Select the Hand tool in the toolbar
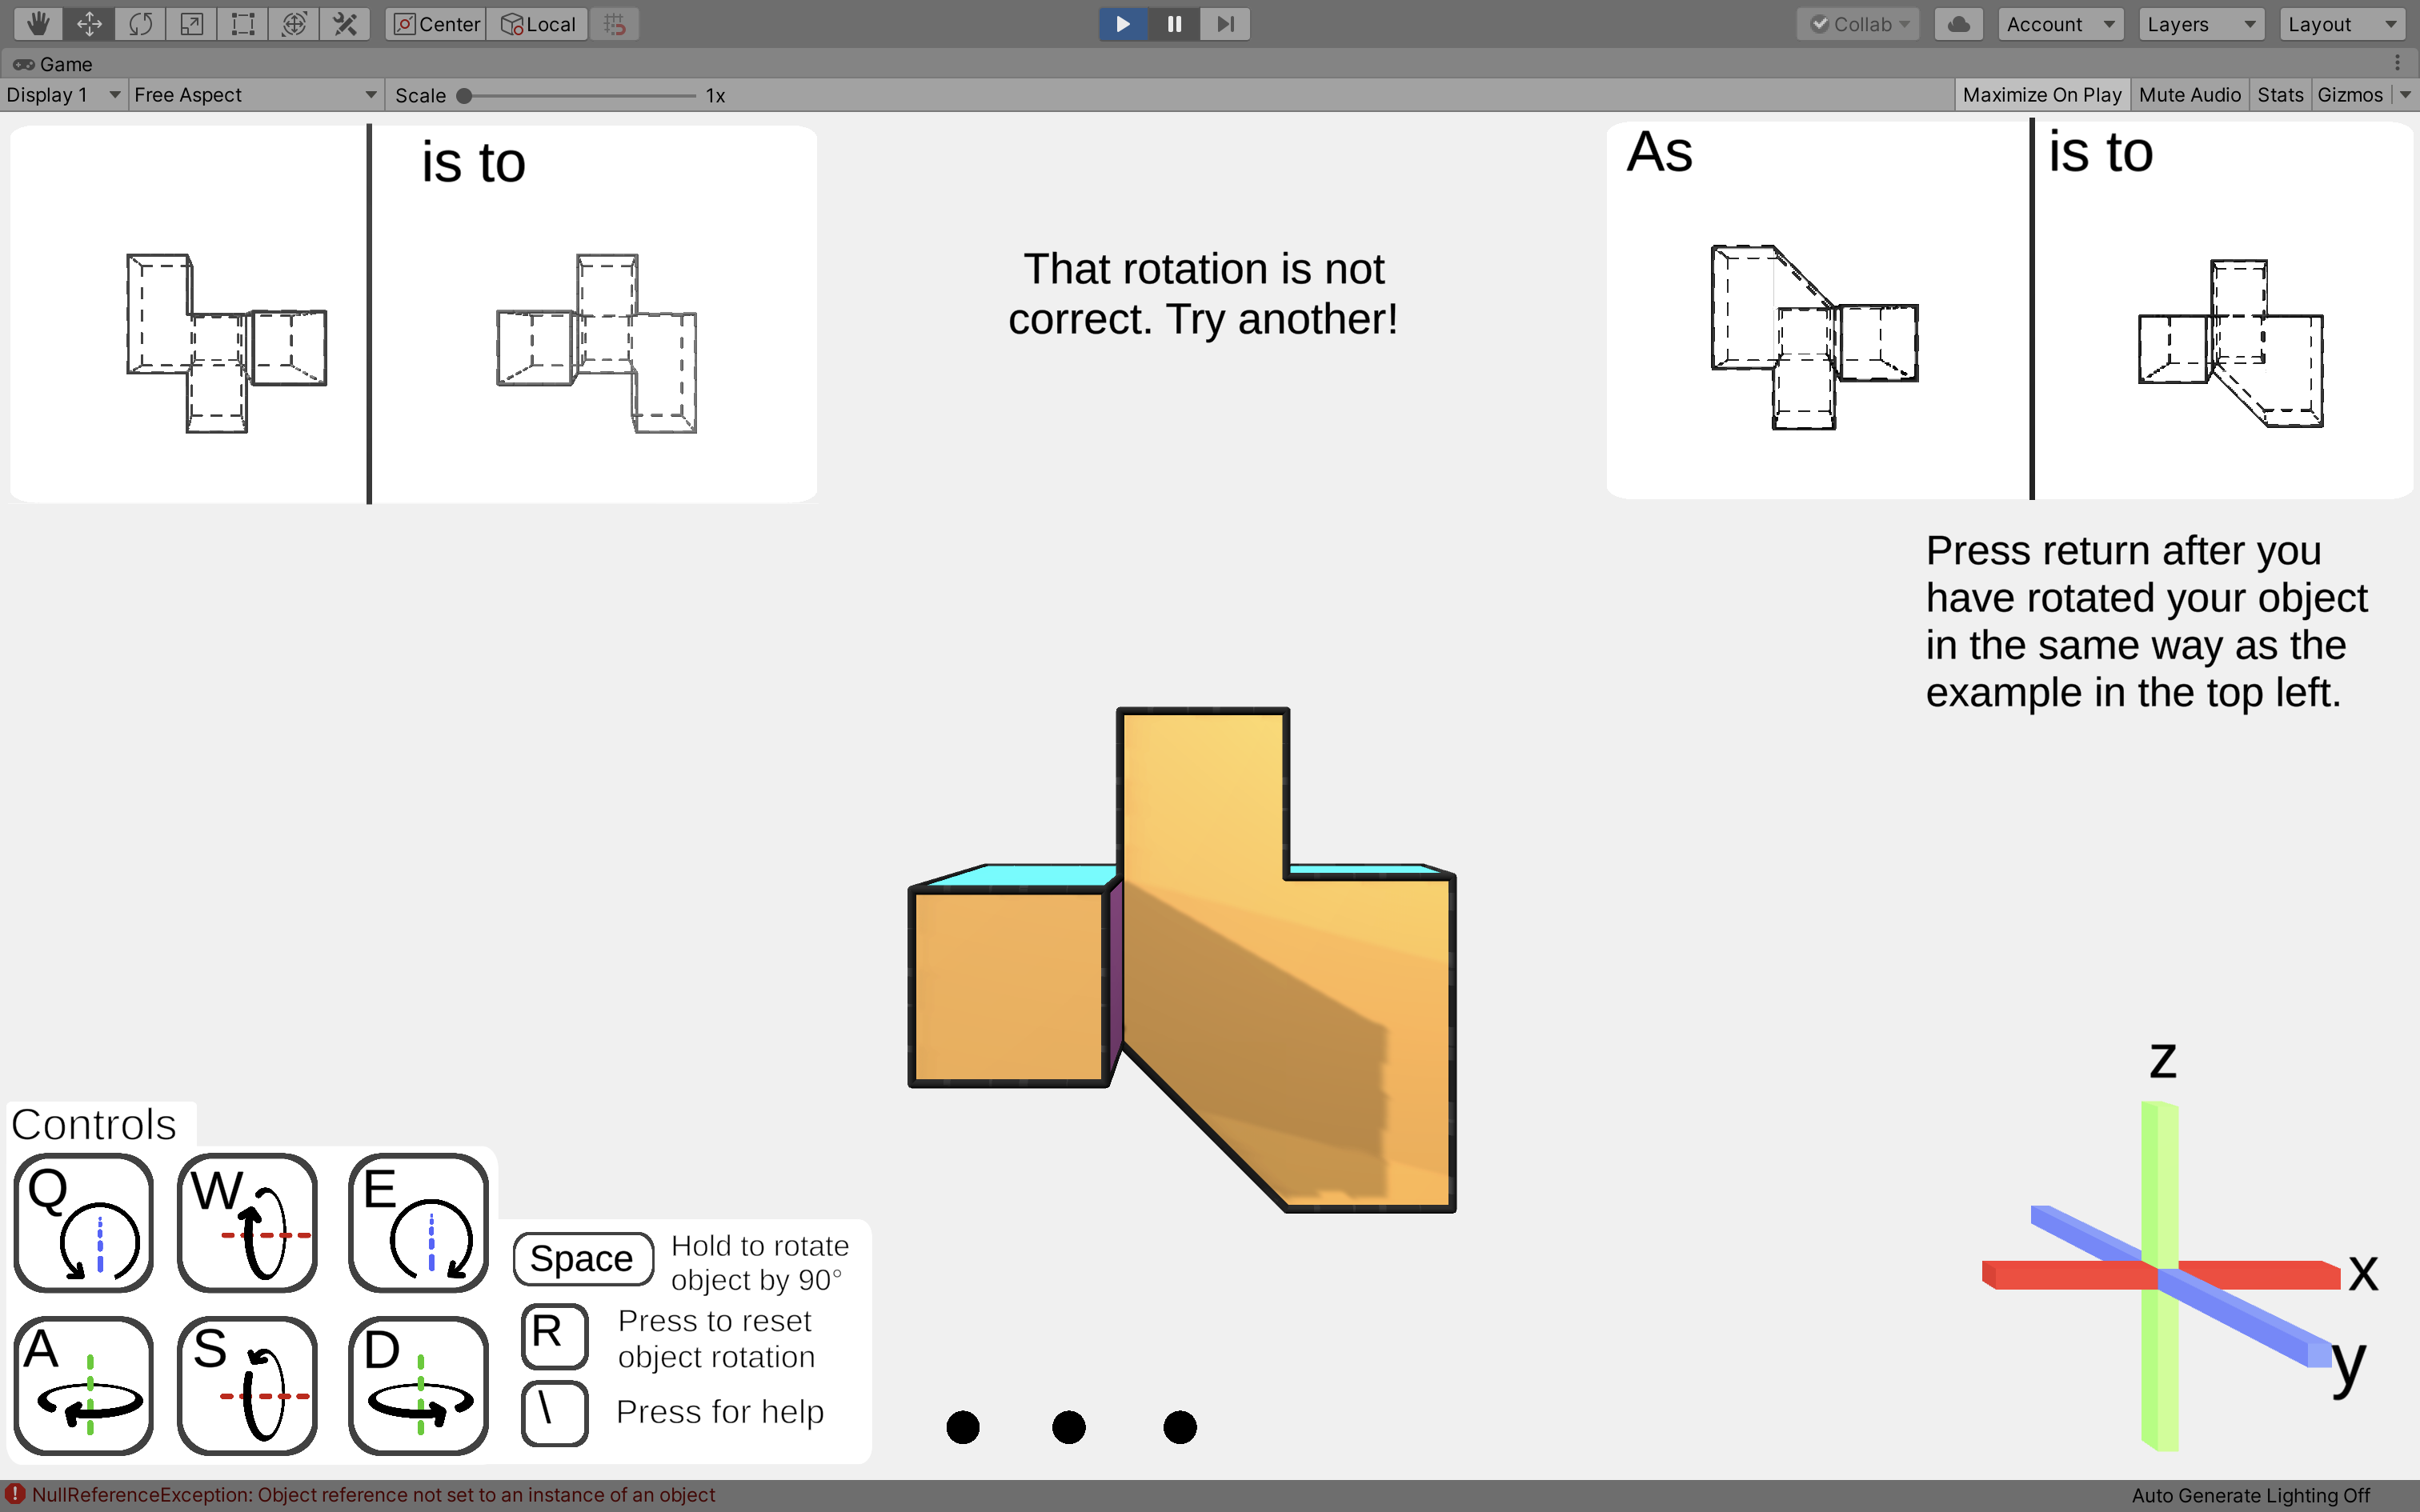The image size is (2420, 1512). pos(38,23)
